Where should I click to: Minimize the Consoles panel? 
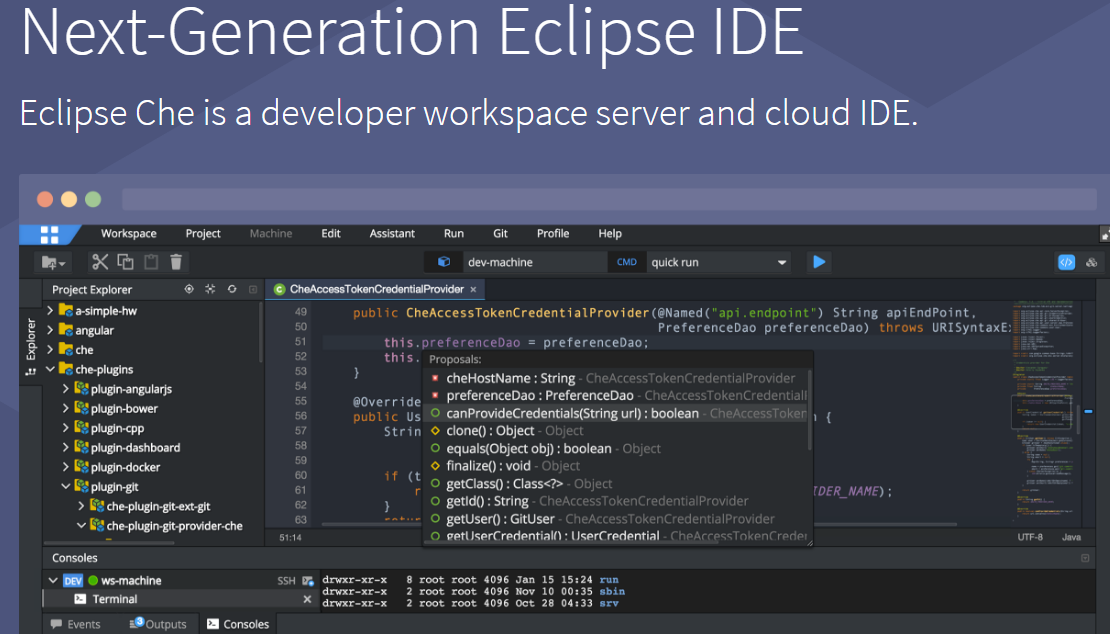(x=1085, y=558)
